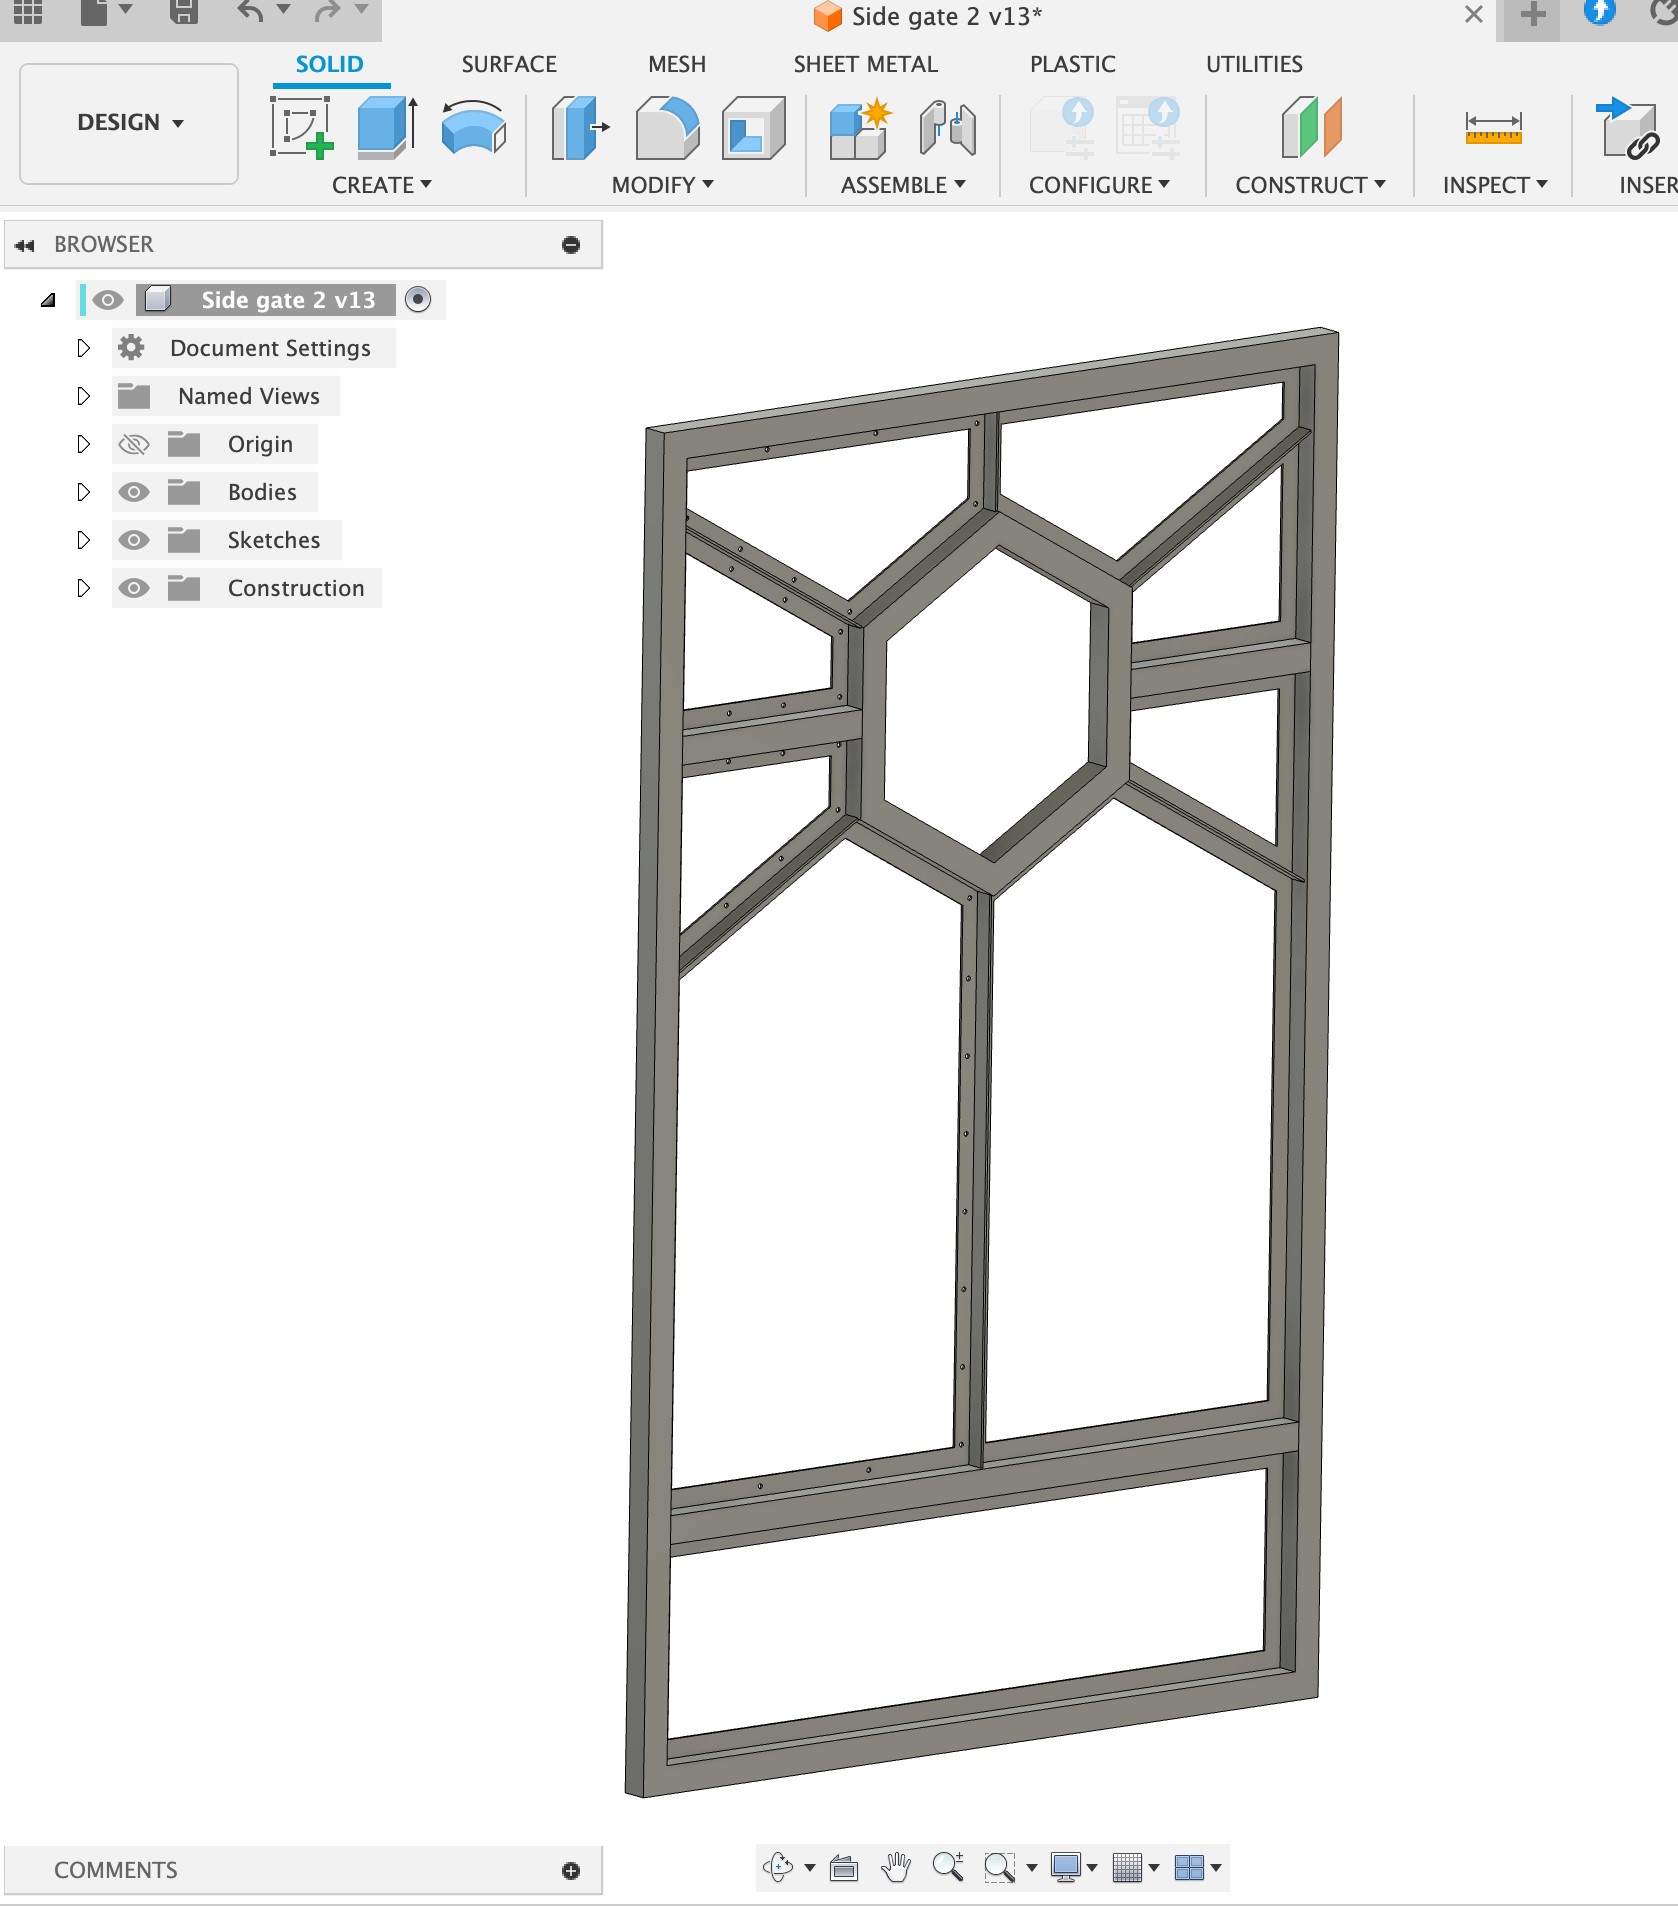Open the CONSTRUCT menu
This screenshot has height=1906, width=1678.
click(x=1309, y=185)
